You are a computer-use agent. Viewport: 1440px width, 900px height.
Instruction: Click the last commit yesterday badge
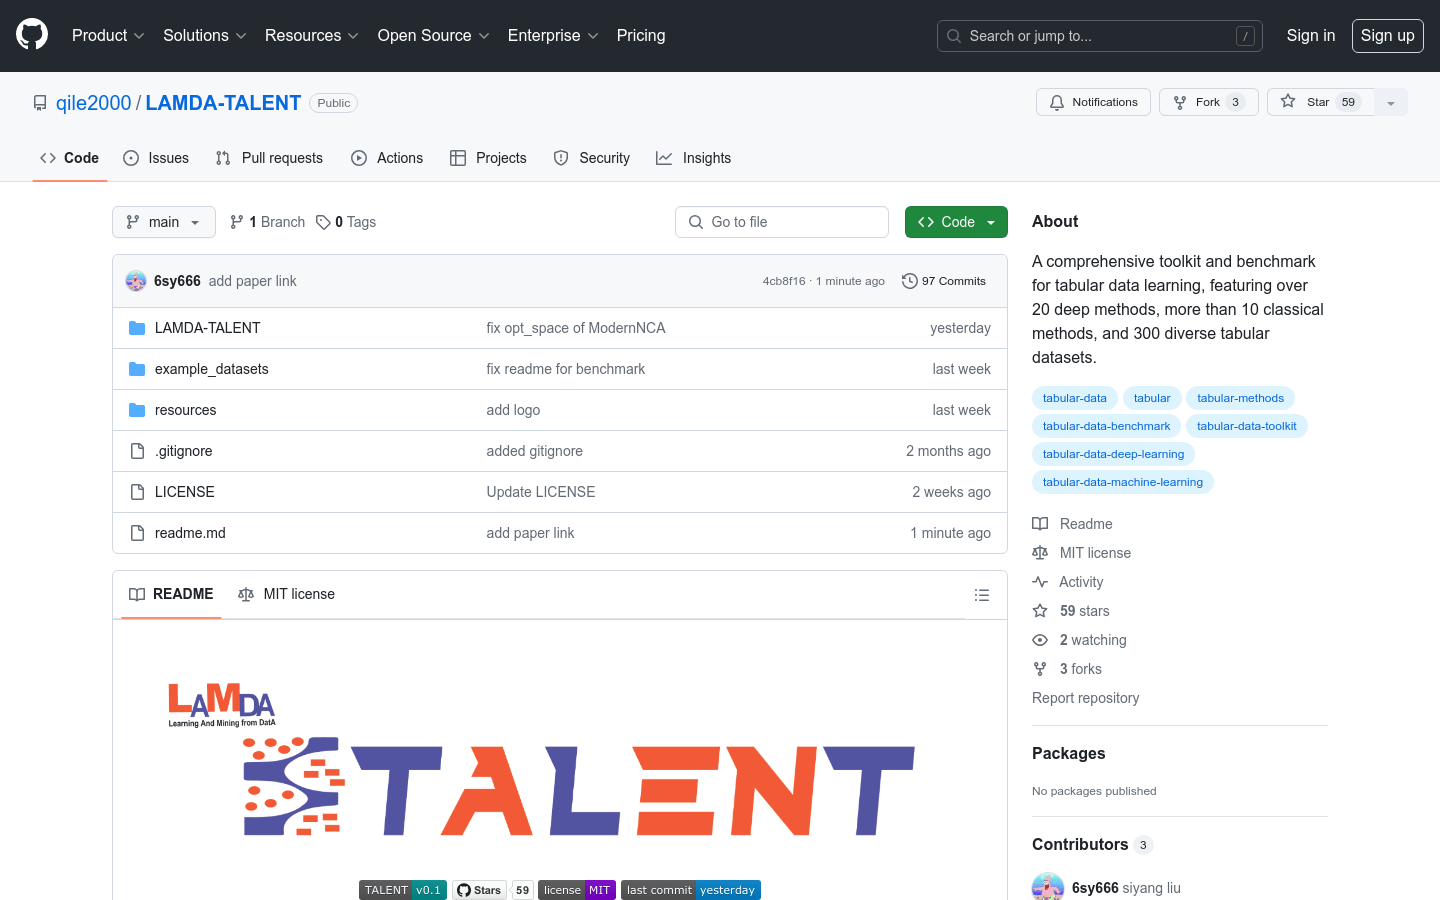691,890
